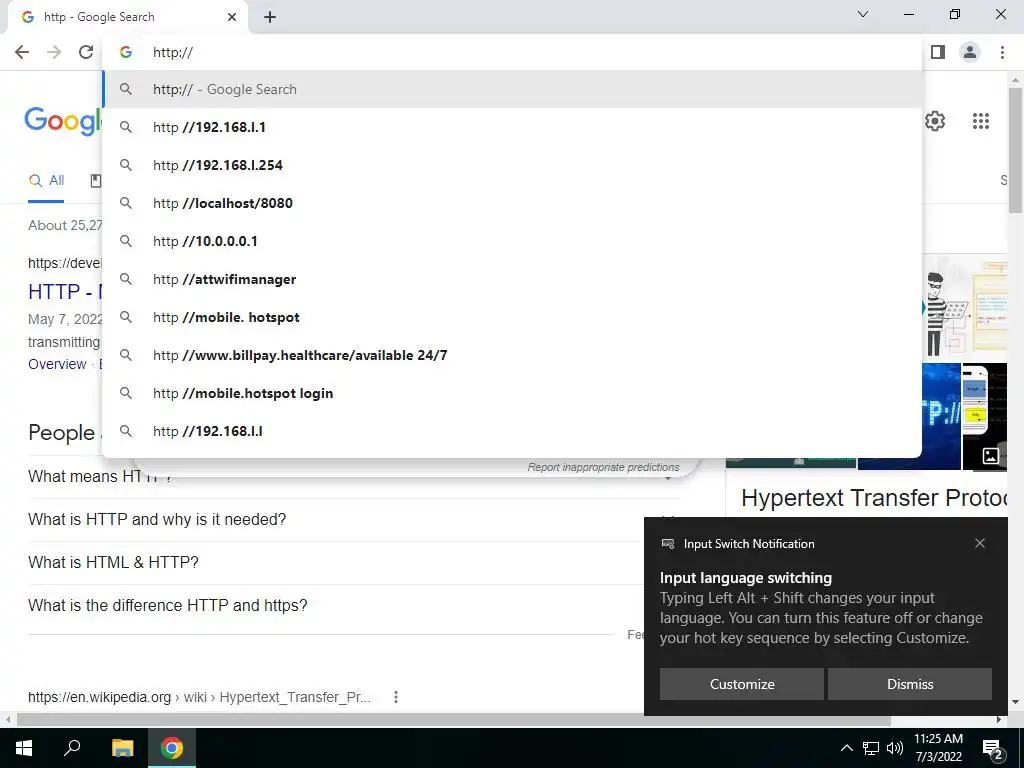
Task: Show hidden system tray icons
Action: 846,748
